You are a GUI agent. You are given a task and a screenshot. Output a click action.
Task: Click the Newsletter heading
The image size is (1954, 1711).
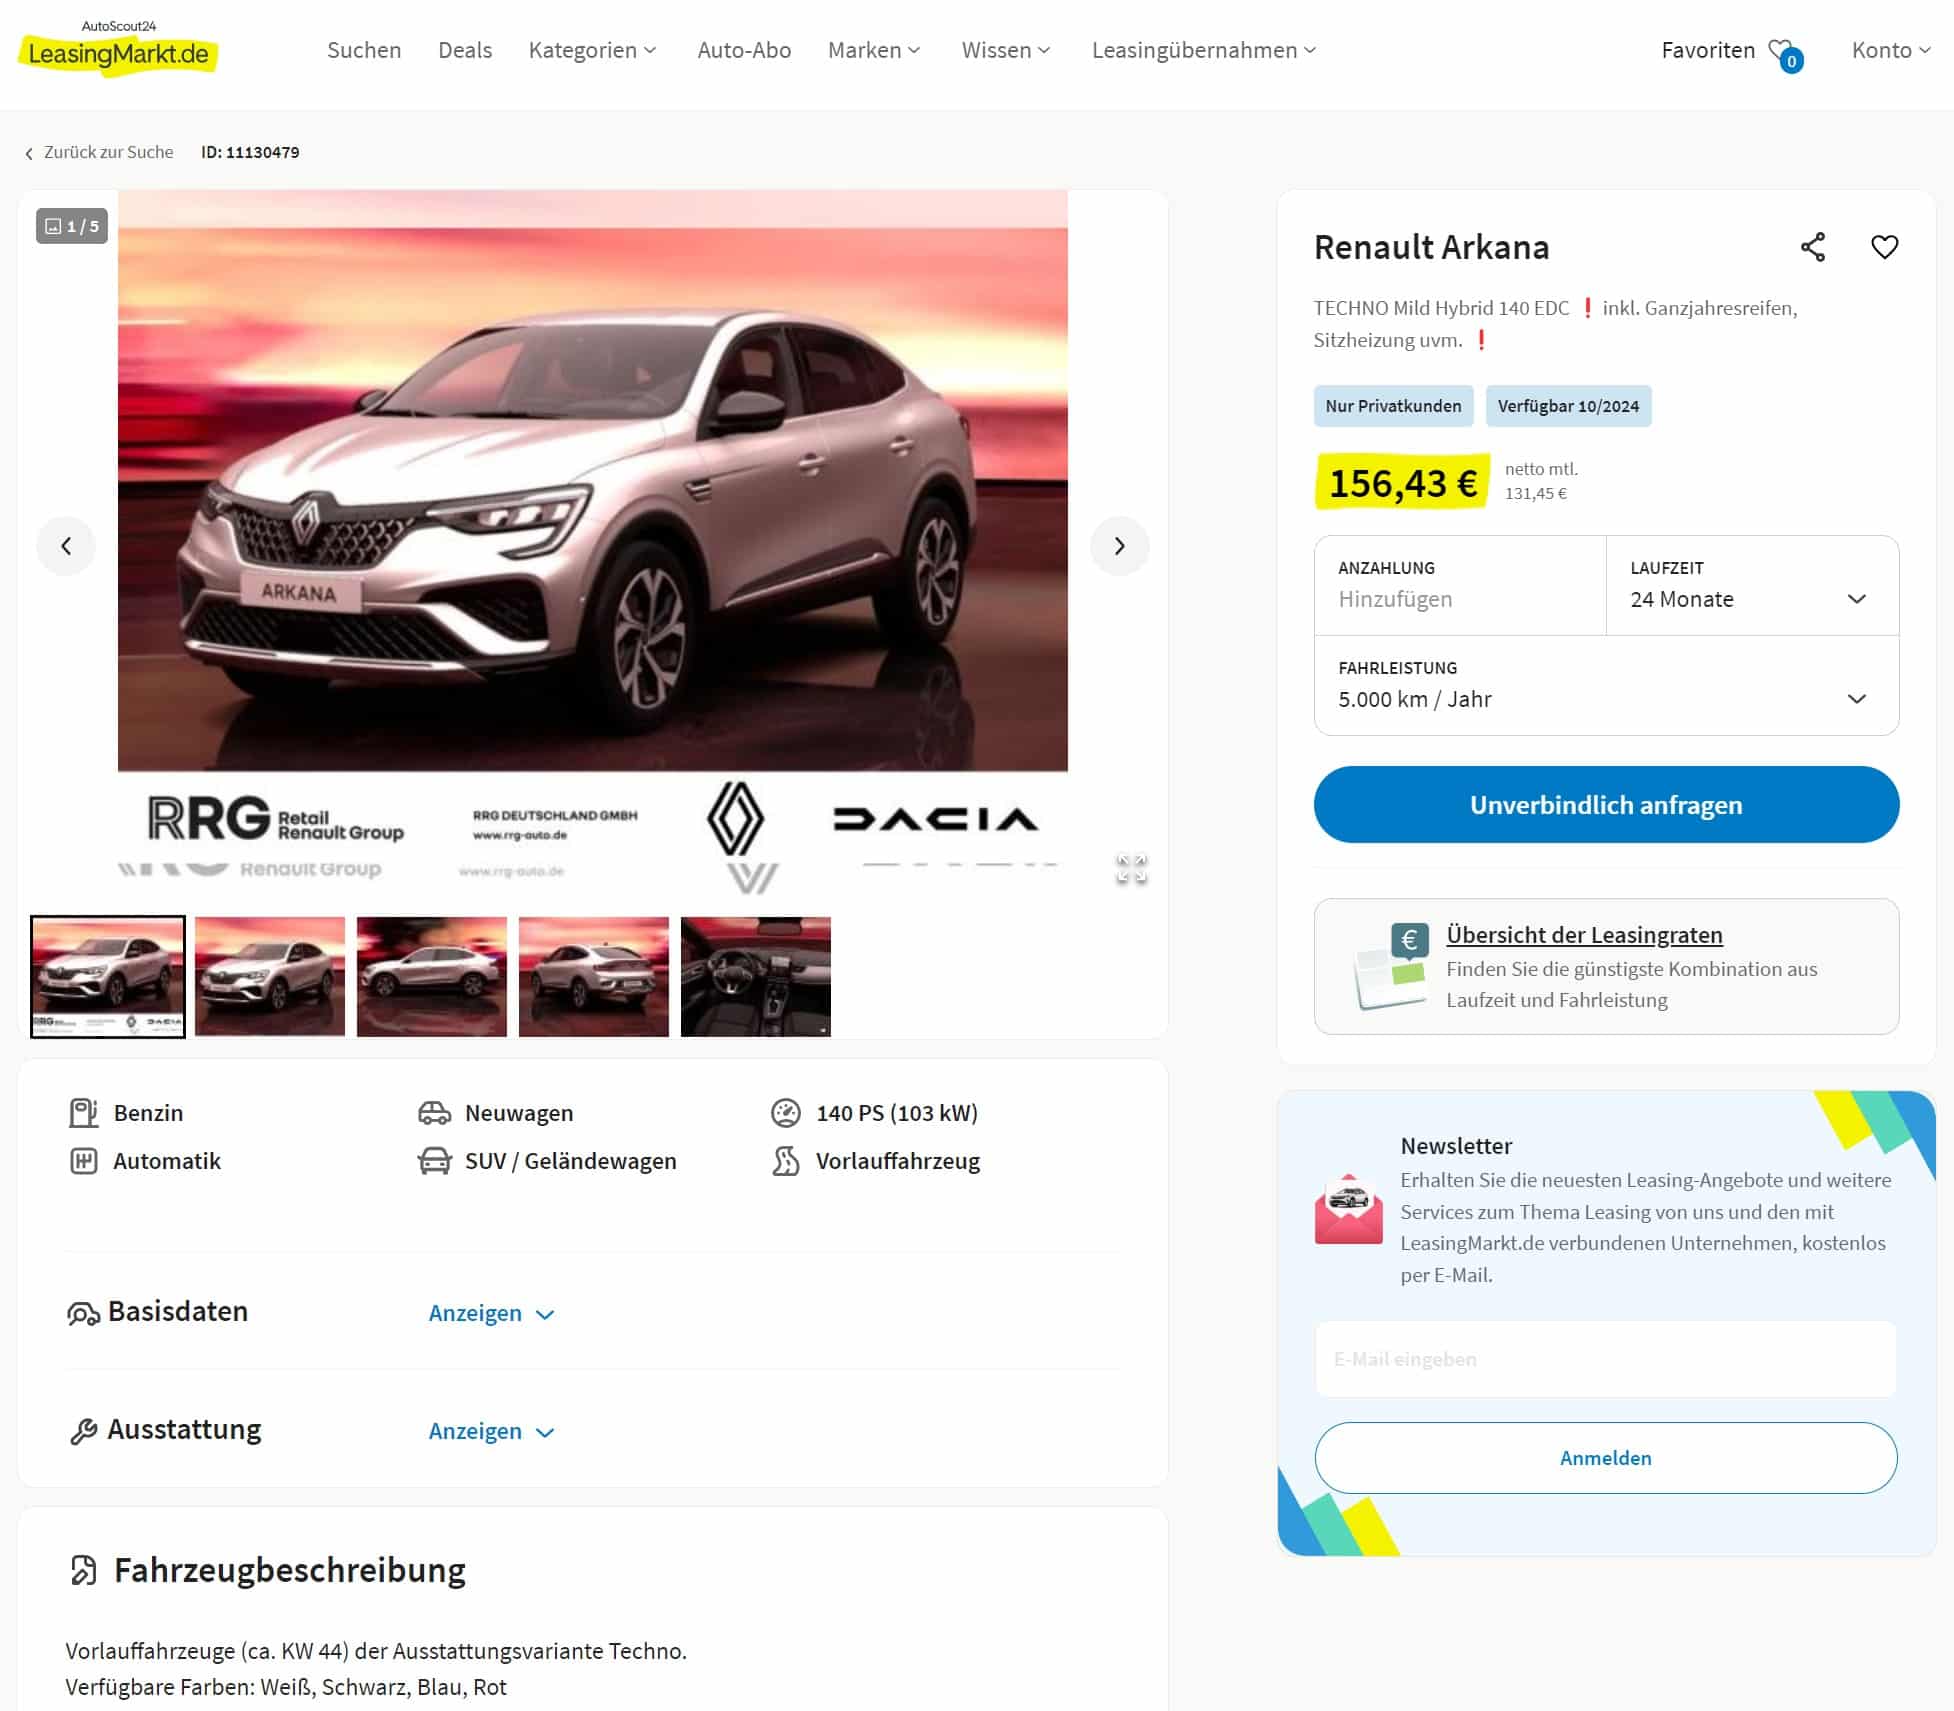pyautogui.click(x=1456, y=1146)
